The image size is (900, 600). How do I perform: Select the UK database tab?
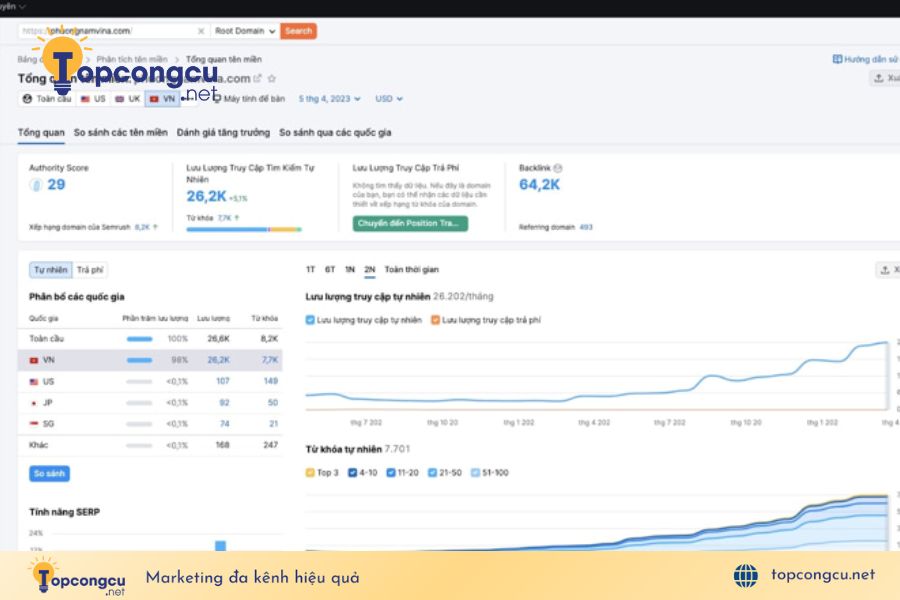[127, 99]
